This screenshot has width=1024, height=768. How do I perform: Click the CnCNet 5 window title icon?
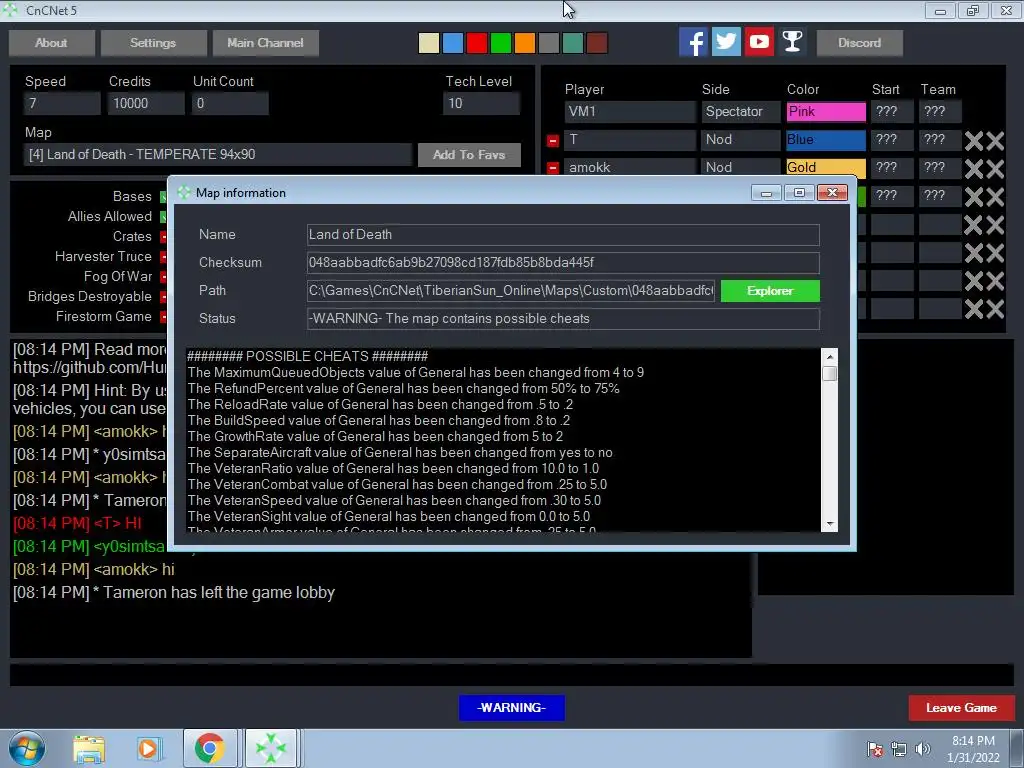[x=10, y=10]
